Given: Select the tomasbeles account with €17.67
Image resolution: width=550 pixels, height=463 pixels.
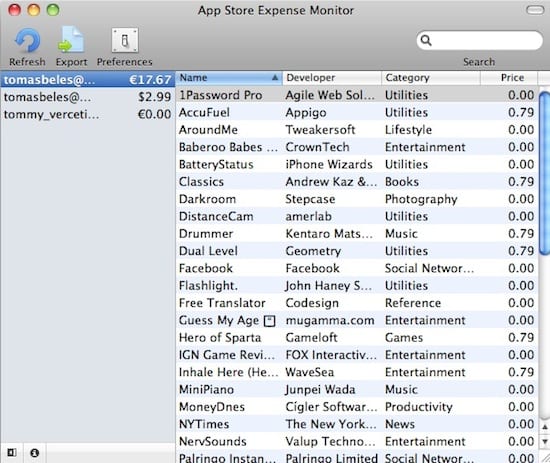Looking at the screenshot, I should [87, 80].
